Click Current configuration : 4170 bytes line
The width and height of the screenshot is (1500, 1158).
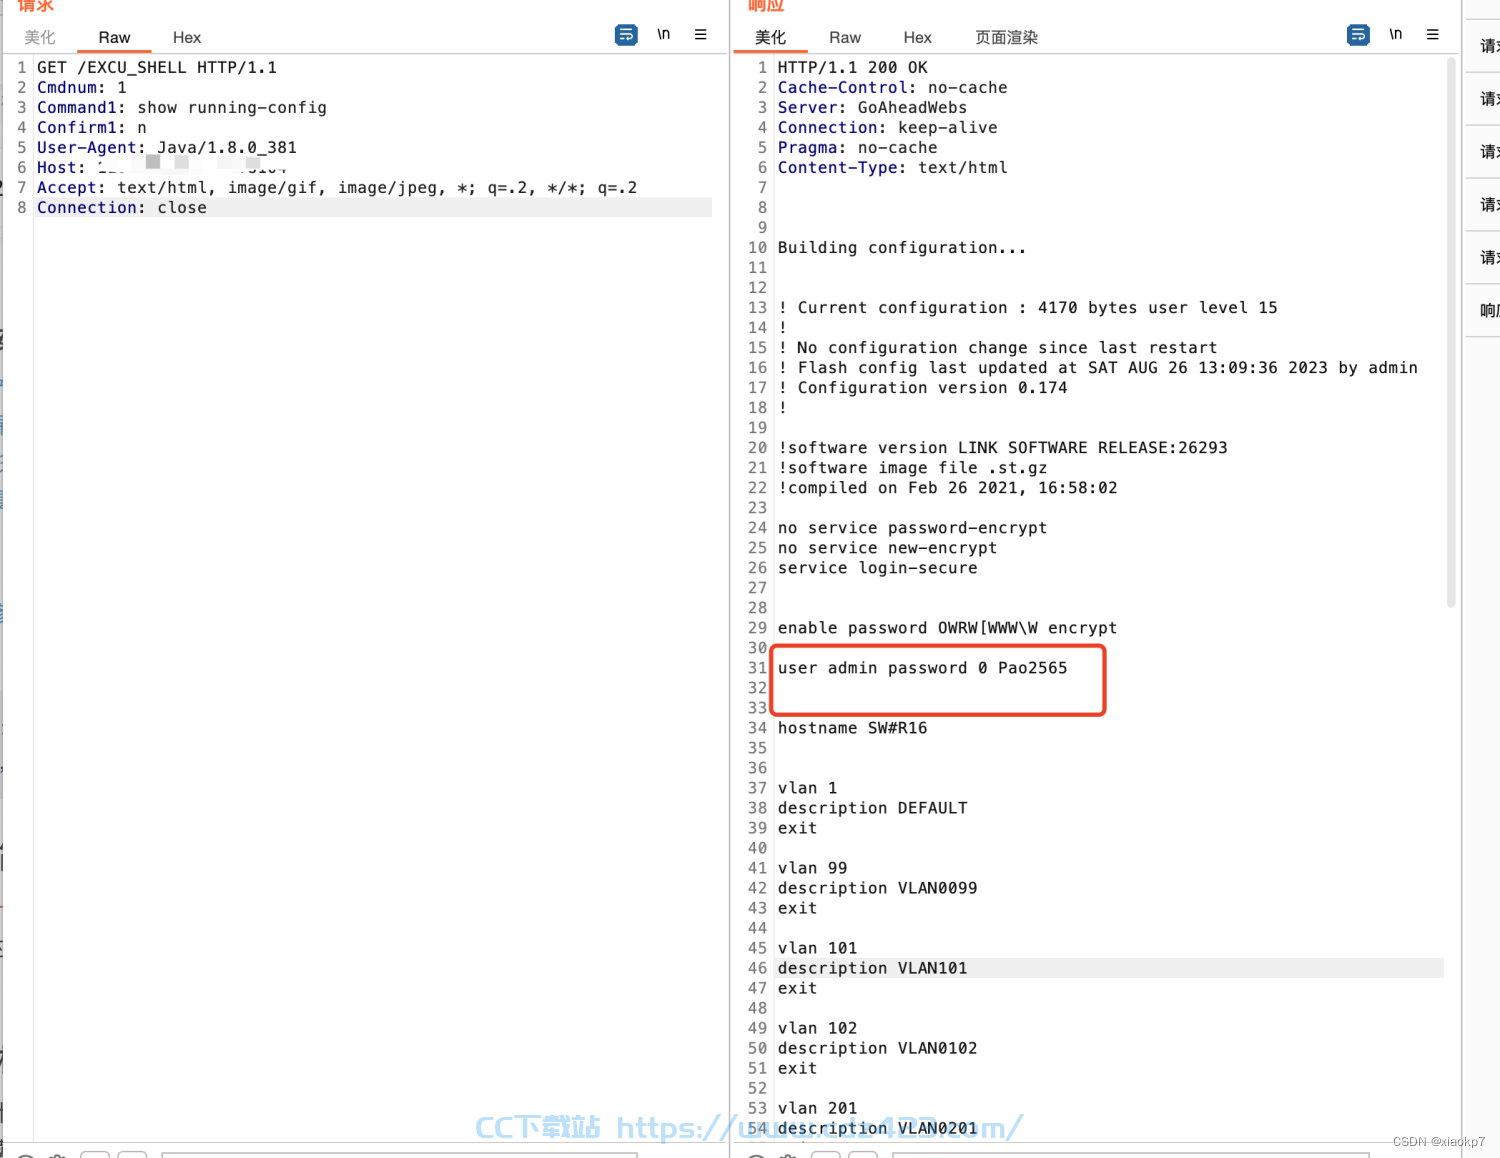pyautogui.click(x=1028, y=308)
